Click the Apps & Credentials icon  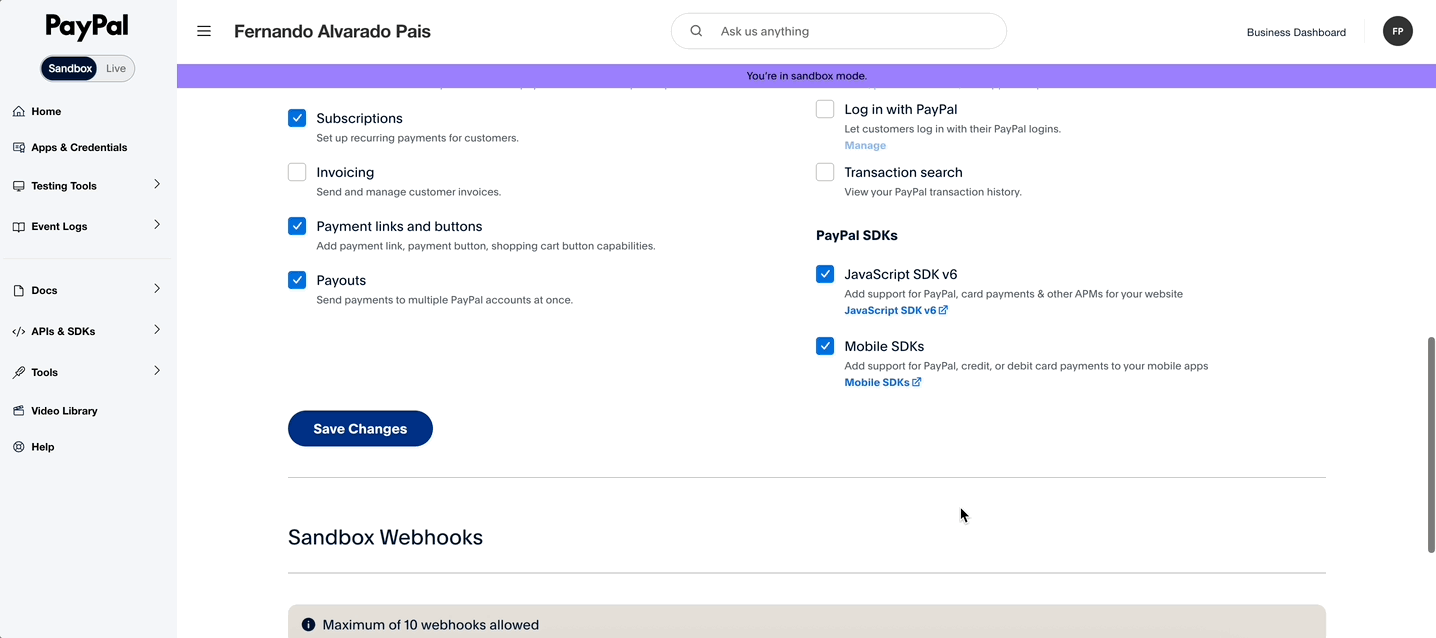pyautogui.click(x=19, y=147)
